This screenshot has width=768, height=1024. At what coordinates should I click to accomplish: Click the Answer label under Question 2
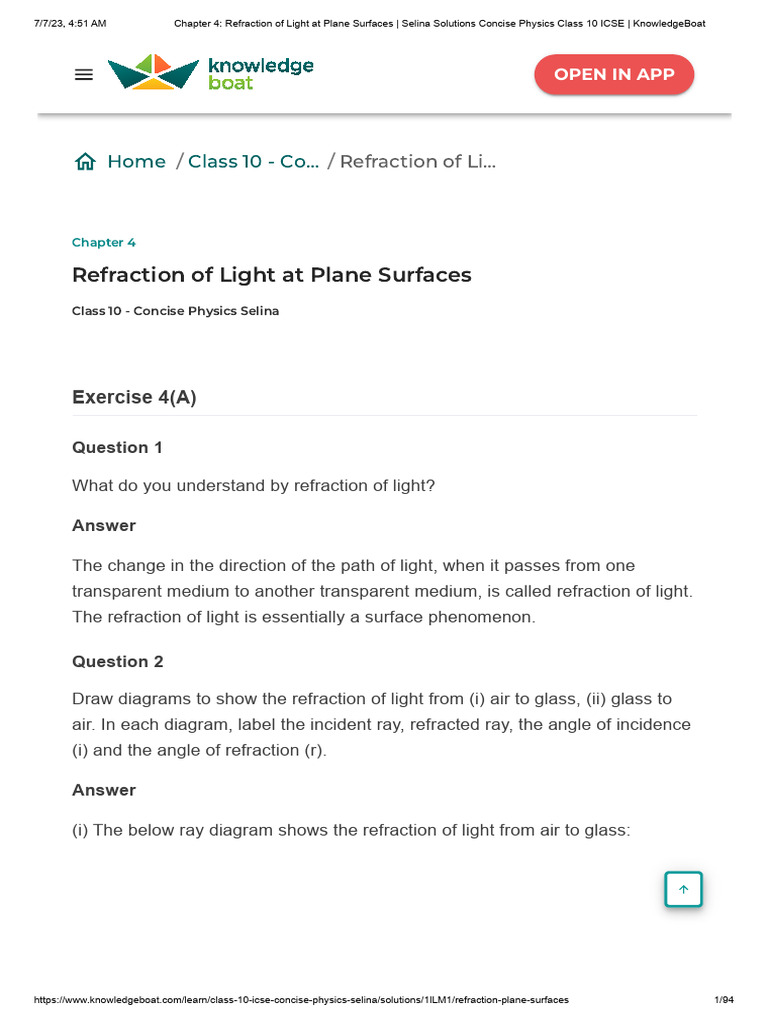coord(104,790)
